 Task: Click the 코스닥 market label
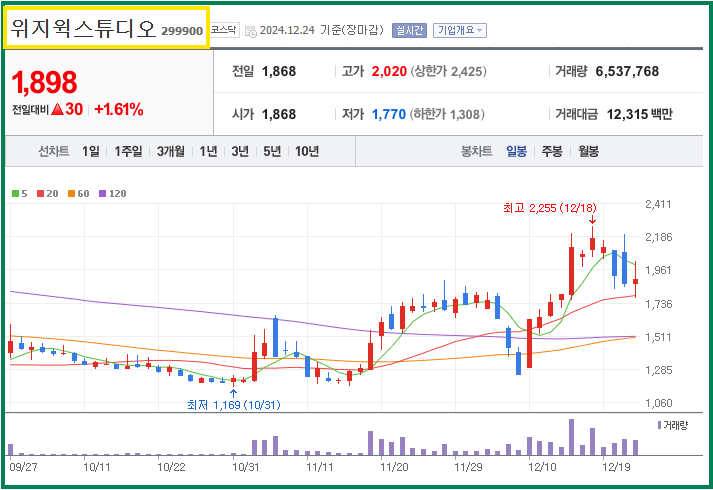(224, 30)
